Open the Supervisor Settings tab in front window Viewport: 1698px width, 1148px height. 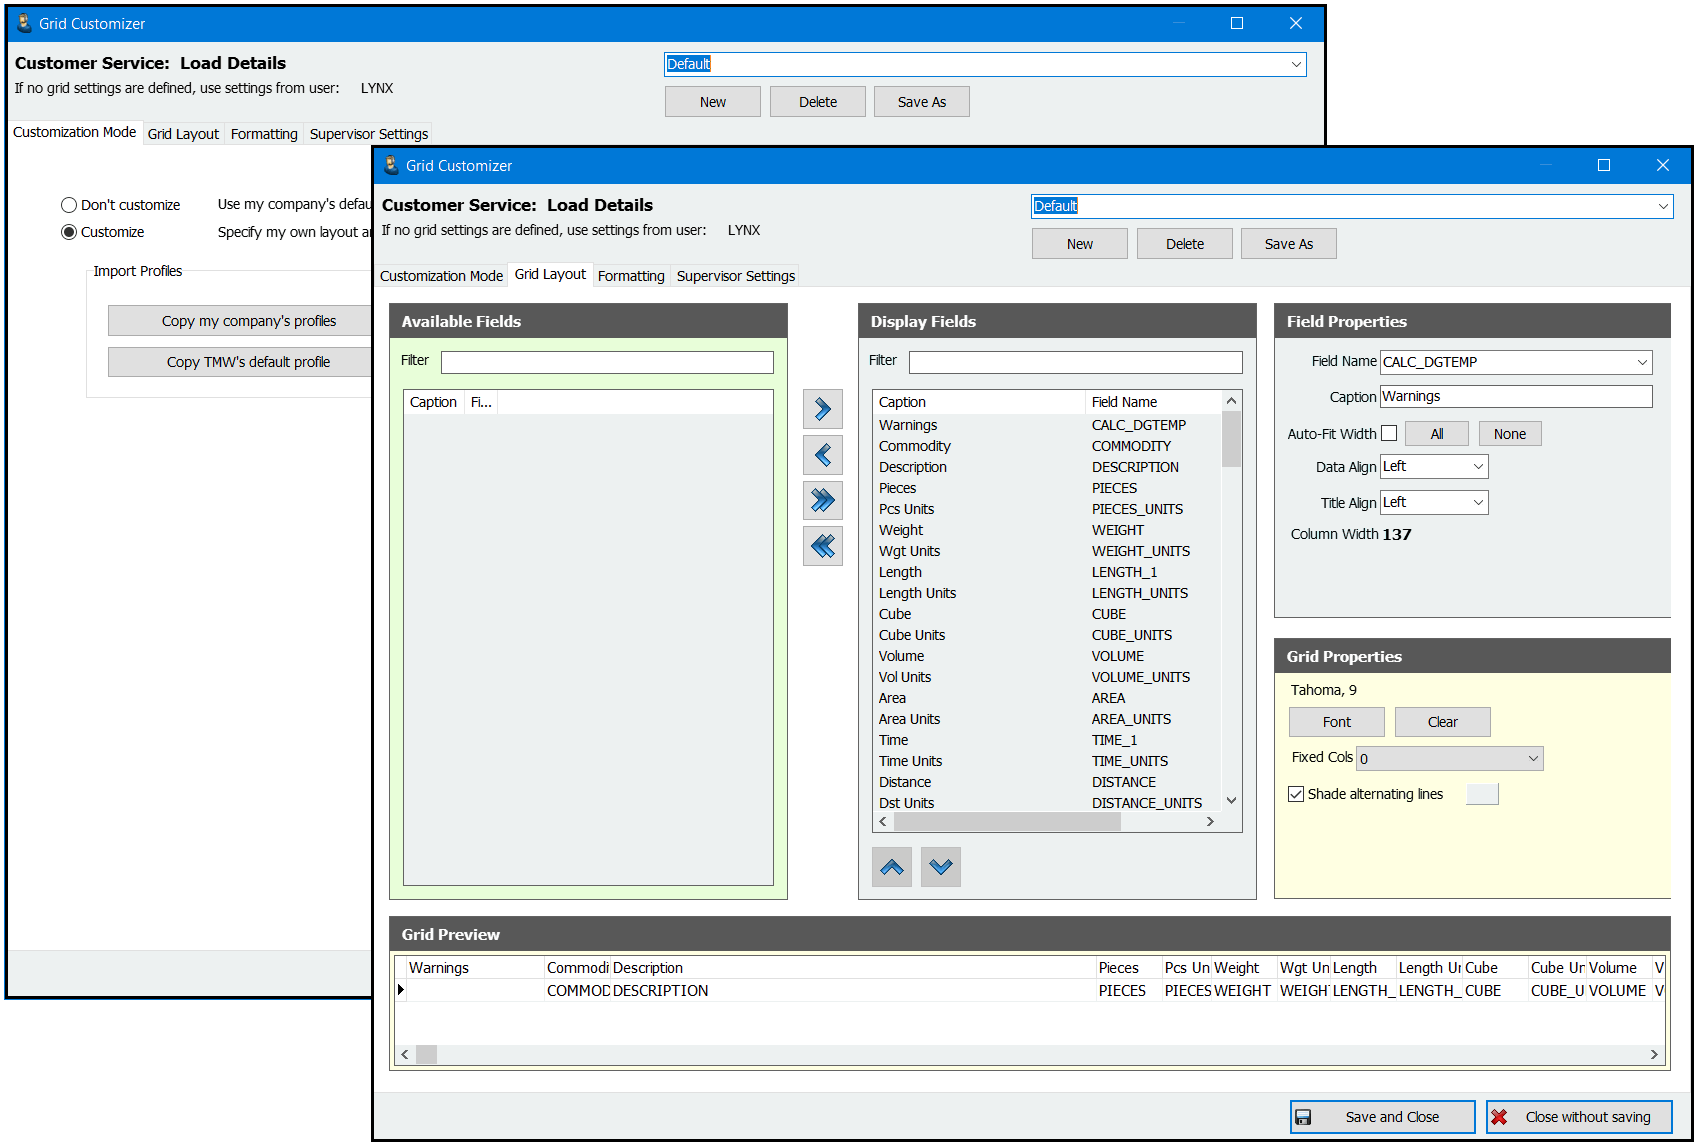(x=735, y=276)
